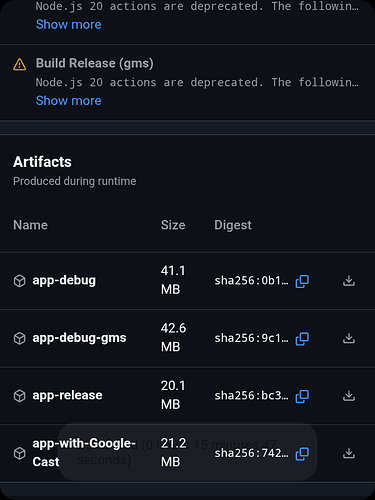Copy the app-with-Google-Cast sha256 digest

coord(302,454)
